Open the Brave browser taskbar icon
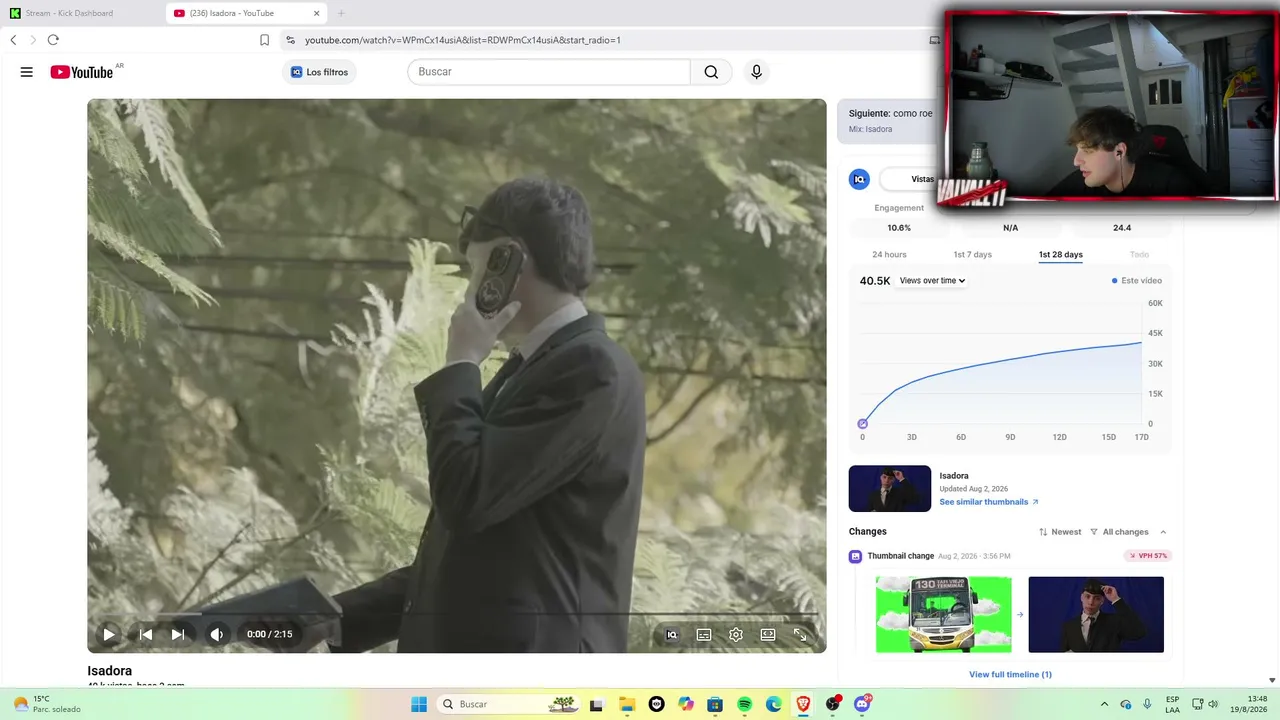 point(803,705)
